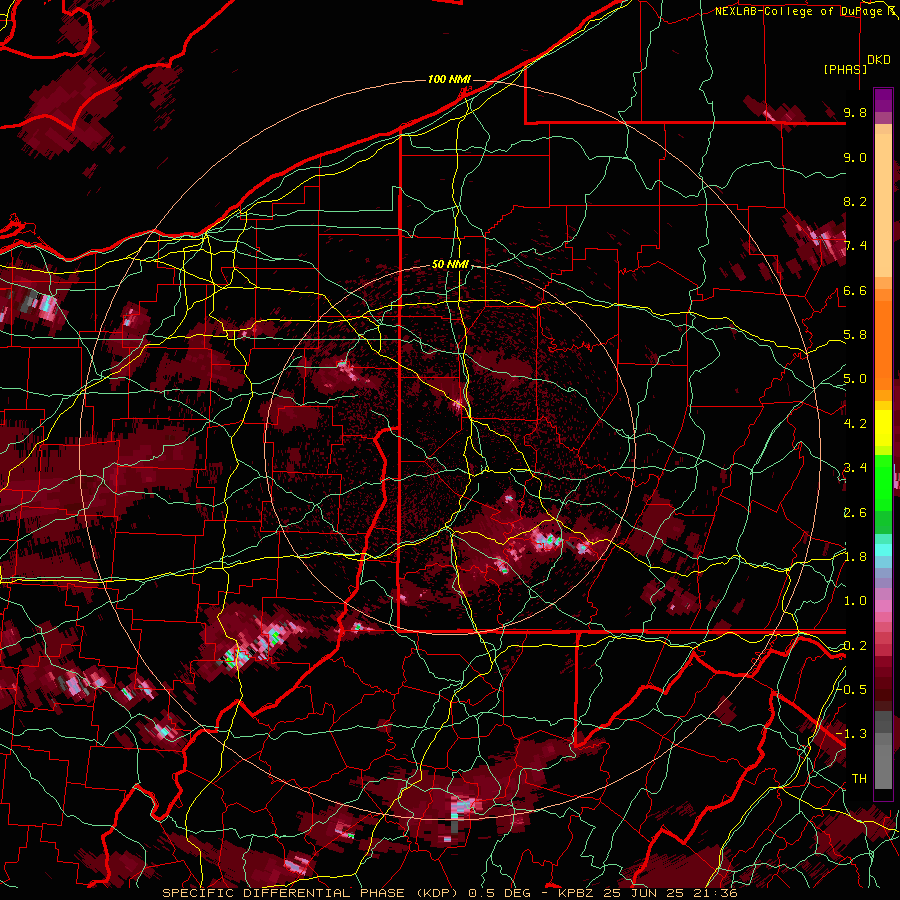The image size is (900, 900).
Task: Click the purple top segment of the color bar
Action: pyautogui.click(x=883, y=100)
